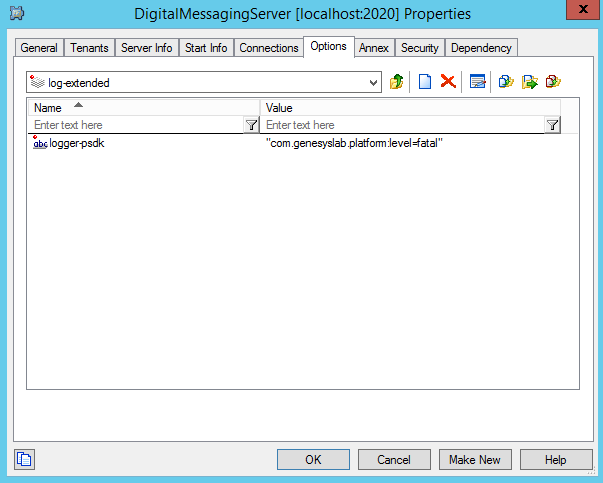
Task: Switch to the General tab
Action: point(39,48)
